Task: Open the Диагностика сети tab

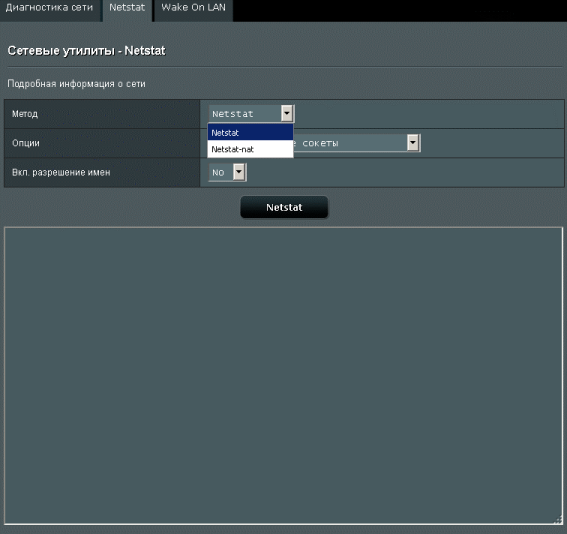Action: [x=50, y=8]
